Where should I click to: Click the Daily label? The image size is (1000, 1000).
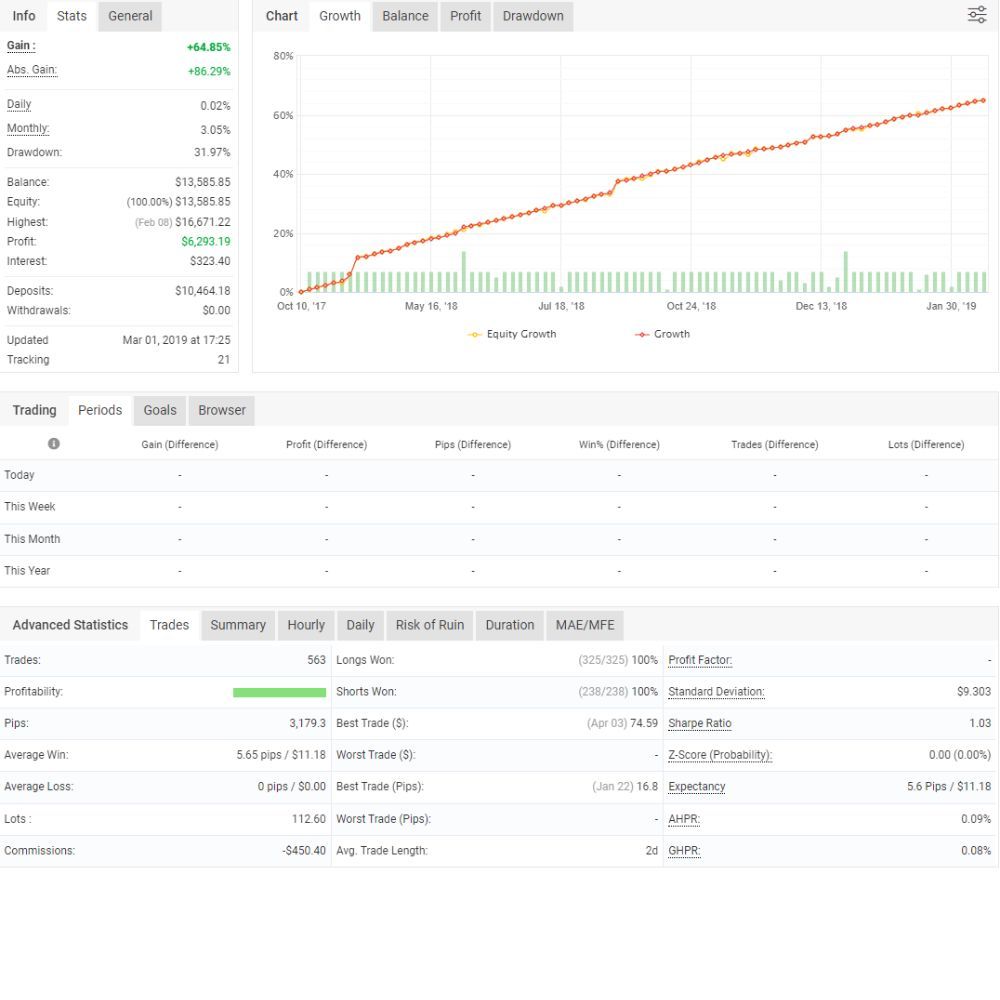pos(18,105)
